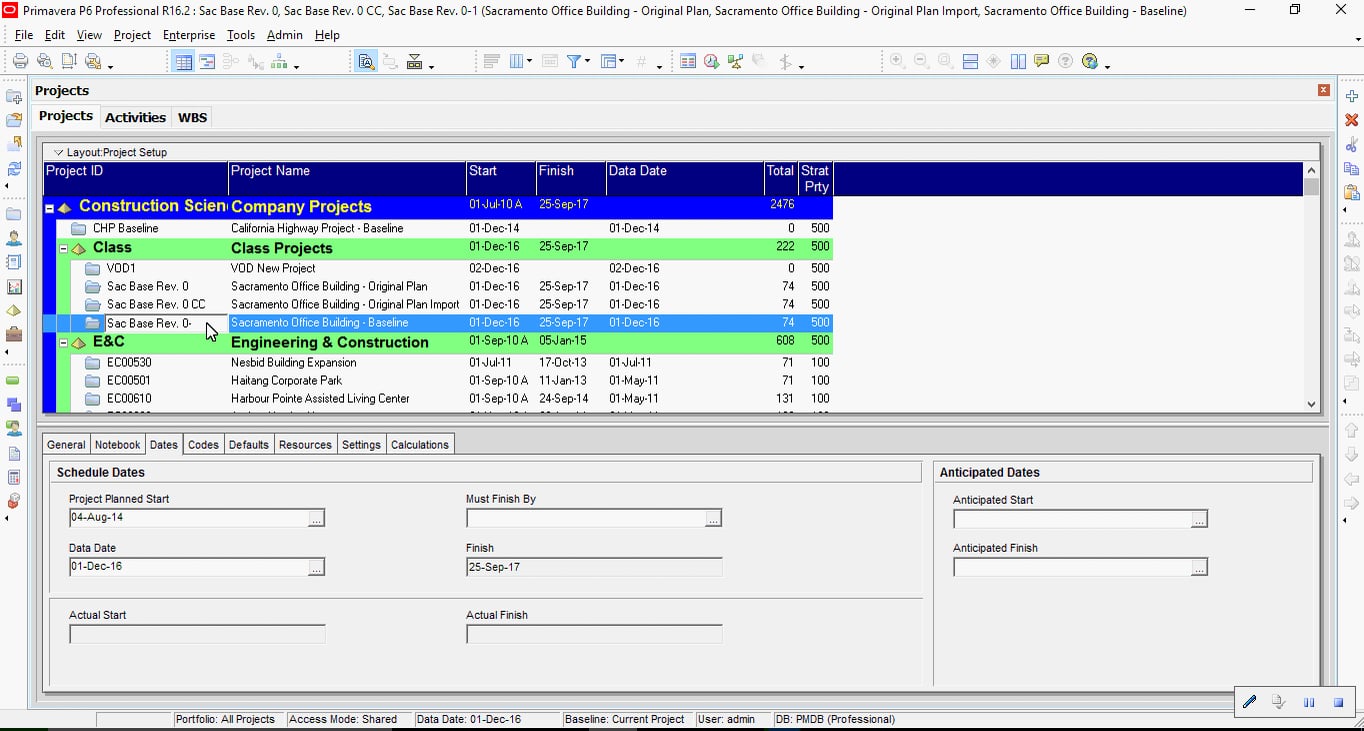Screen dimensions: 1364x731
Task: Open Must Finish By date picker button
Action: pyautogui.click(x=713, y=518)
